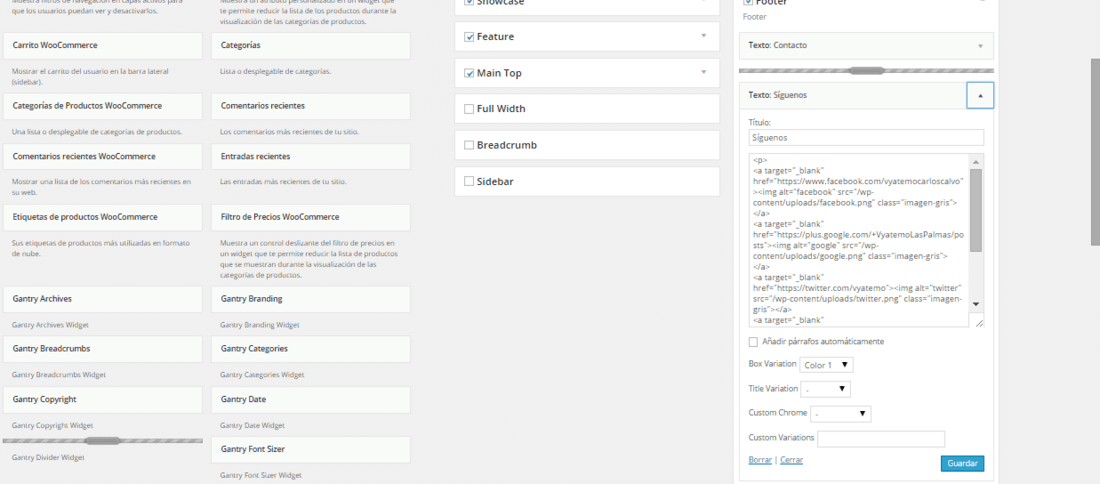Check the Sidebar area checkbox

coord(469,181)
